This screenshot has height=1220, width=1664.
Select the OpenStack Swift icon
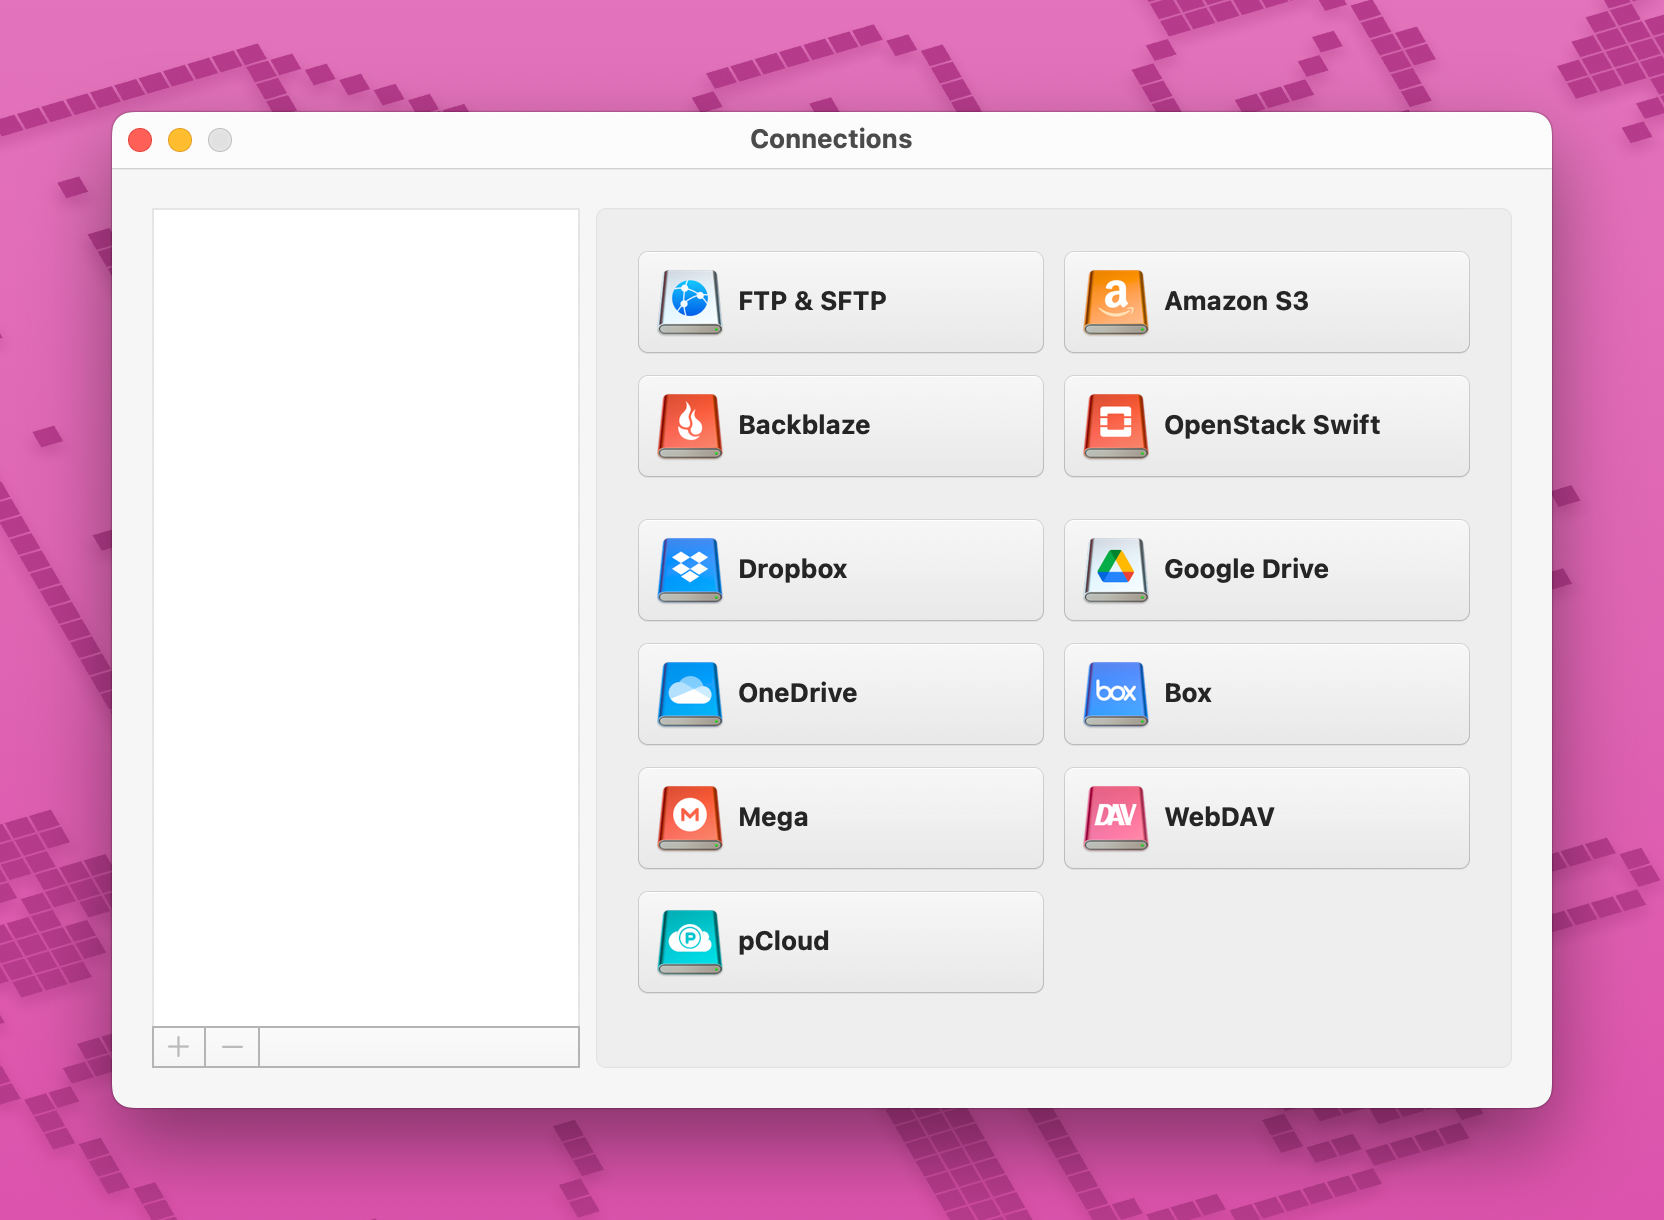1114,425
